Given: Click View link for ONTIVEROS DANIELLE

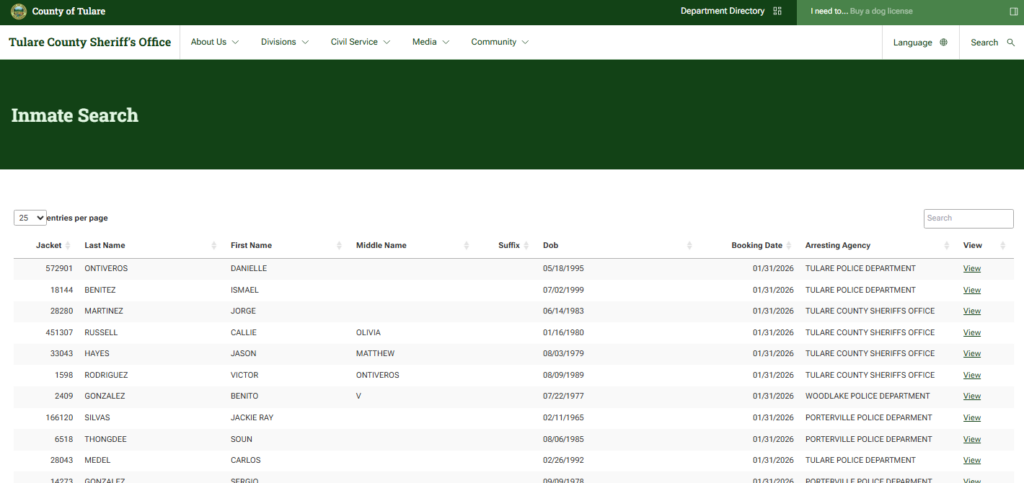Looking at the screenshot, I should coord(971,269).
